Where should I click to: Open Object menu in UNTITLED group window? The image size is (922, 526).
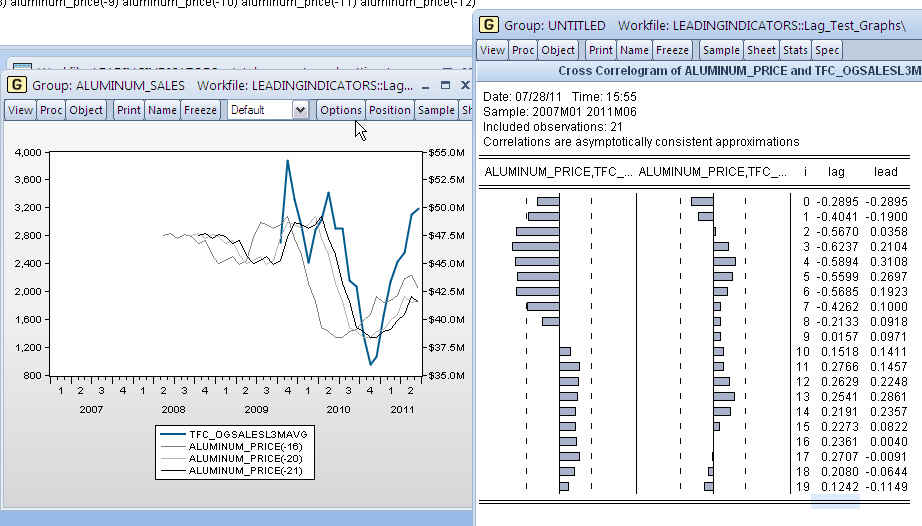[x=557, y=50]
